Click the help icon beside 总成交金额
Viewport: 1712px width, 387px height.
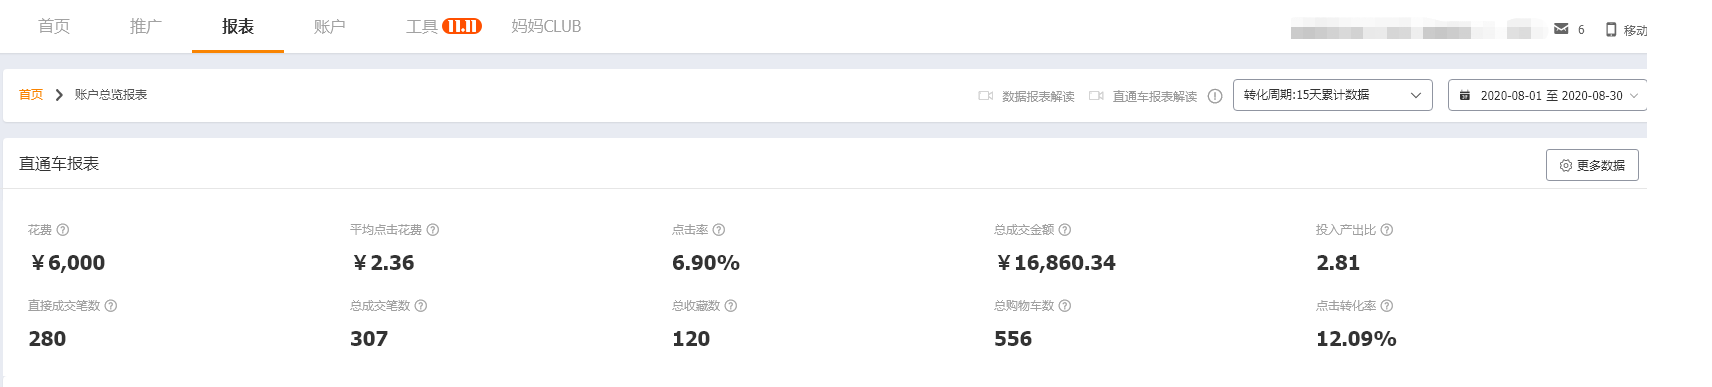[x=1065, y=230]
